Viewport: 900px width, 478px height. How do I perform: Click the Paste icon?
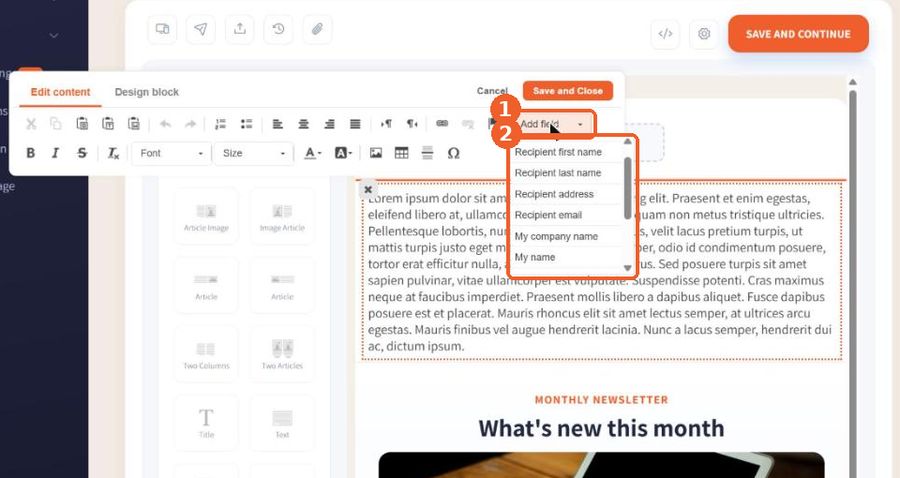pyautogui.click(x=82, y=123)
